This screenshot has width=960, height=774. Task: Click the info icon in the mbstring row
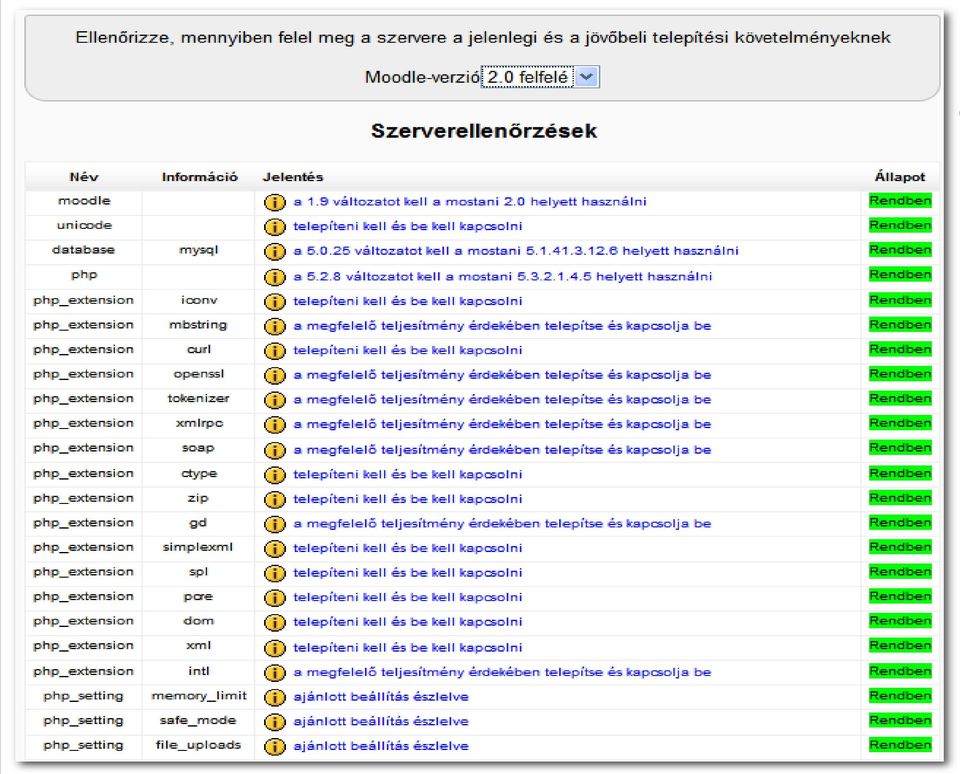pyautogui.click(x=274, y=326)
